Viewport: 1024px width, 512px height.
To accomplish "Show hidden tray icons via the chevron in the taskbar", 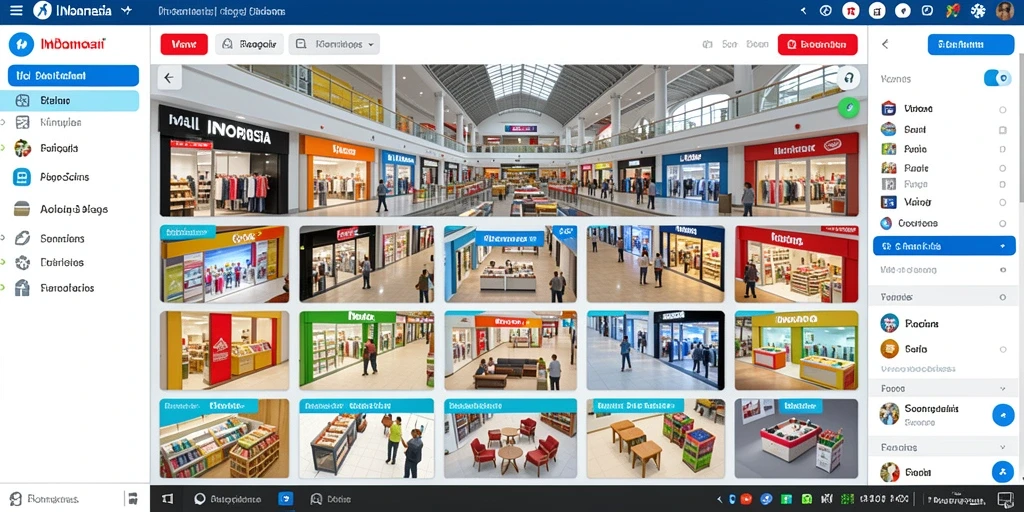I will [x=718, y=500].
